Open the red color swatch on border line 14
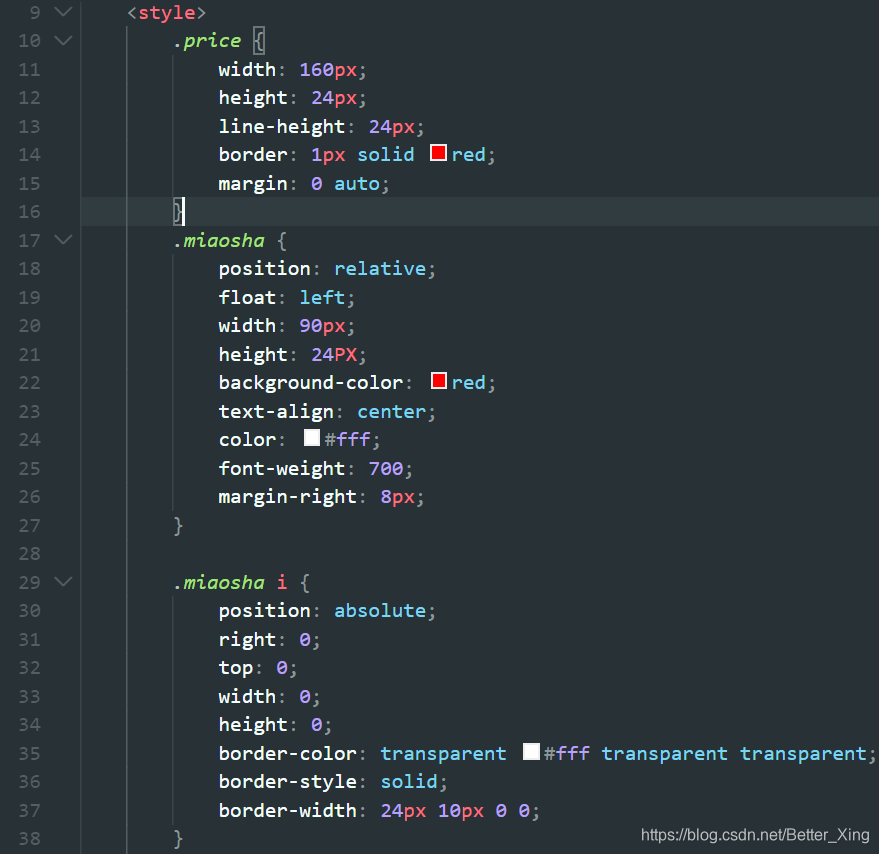 (438, 153)
